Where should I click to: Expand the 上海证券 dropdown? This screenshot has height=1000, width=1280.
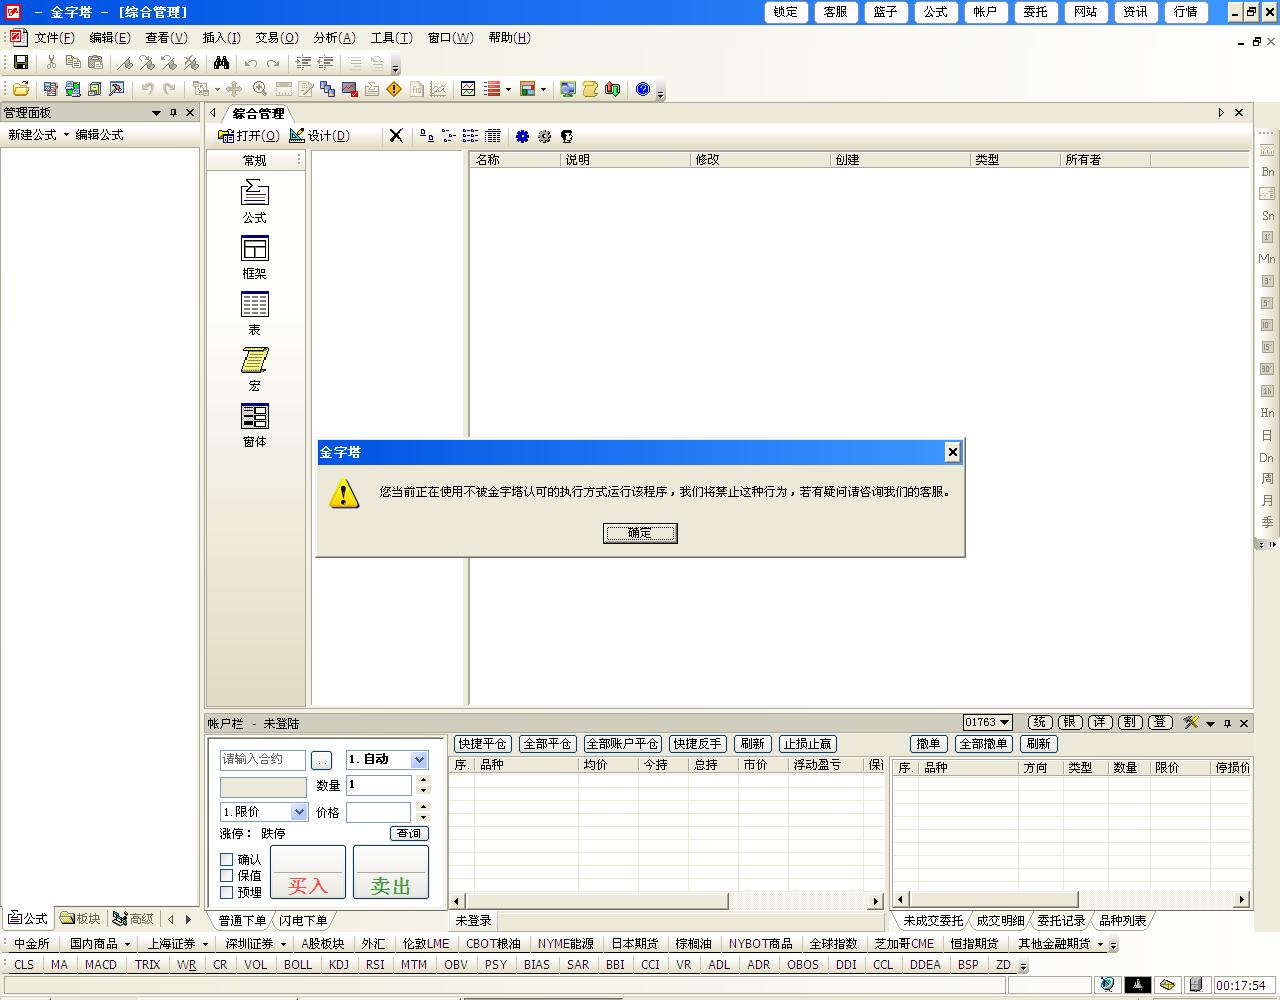coord(205,944)
